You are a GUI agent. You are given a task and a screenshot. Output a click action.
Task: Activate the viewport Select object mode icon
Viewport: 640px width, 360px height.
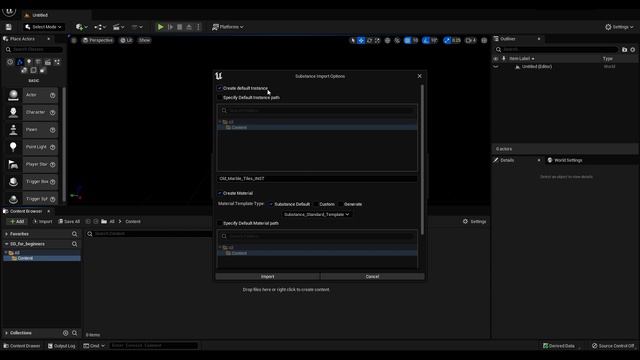(353, 40)
